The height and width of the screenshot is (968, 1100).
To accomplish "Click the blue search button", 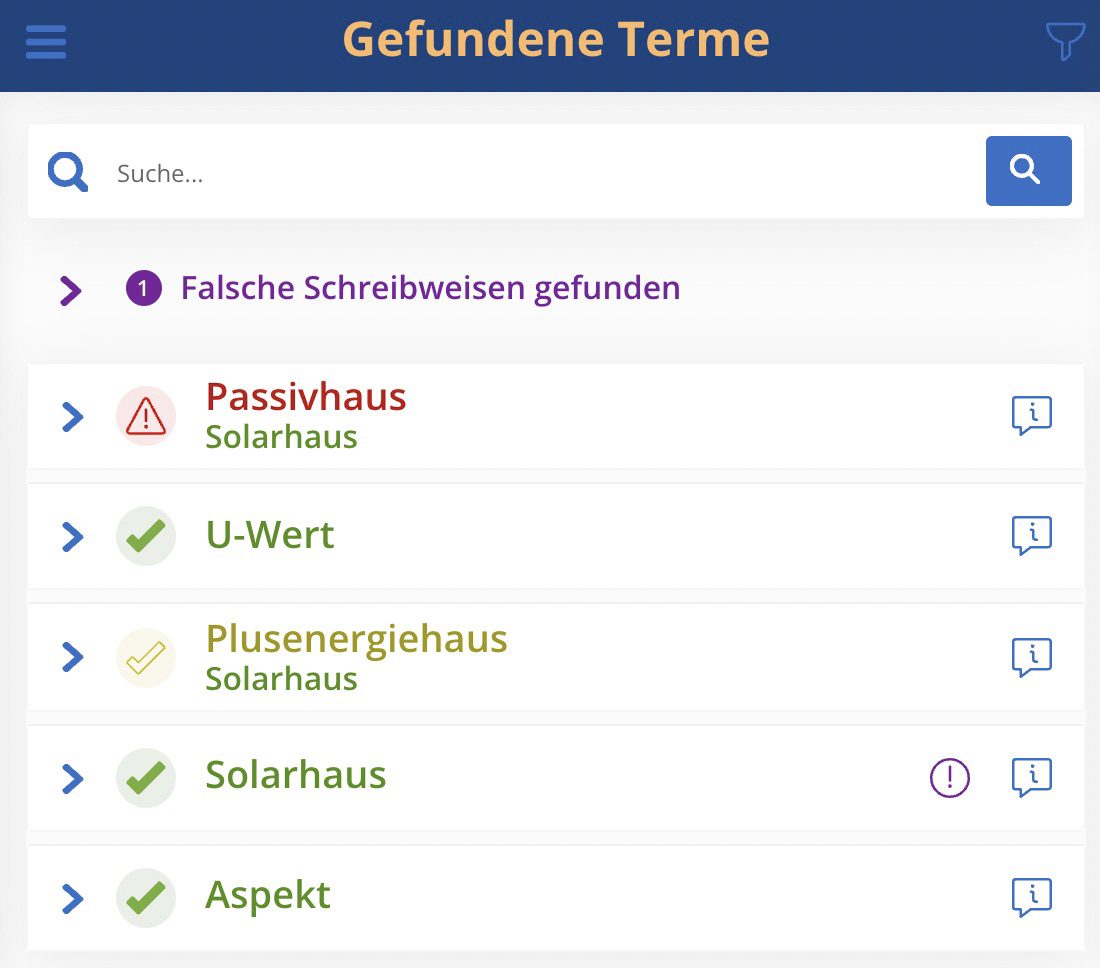I will tap(1028, 170).
